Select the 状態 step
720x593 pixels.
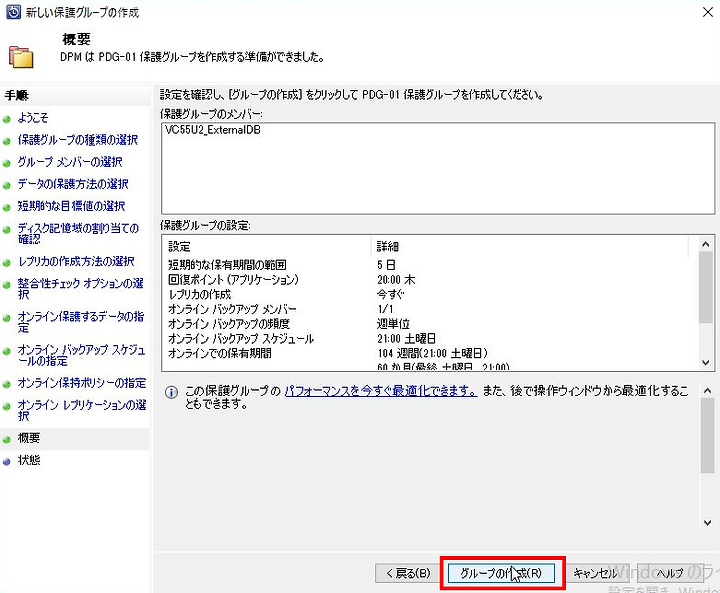(x=28, y=460)
